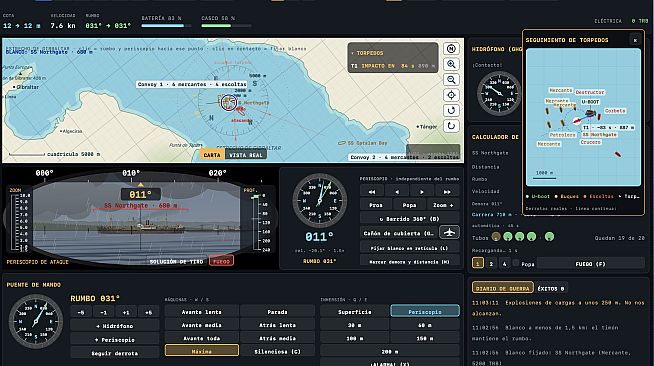Image resolution: width=654 pixels, height=366 pixels.
Task: Dive to 100 m depth
Action: coord(355,338)
